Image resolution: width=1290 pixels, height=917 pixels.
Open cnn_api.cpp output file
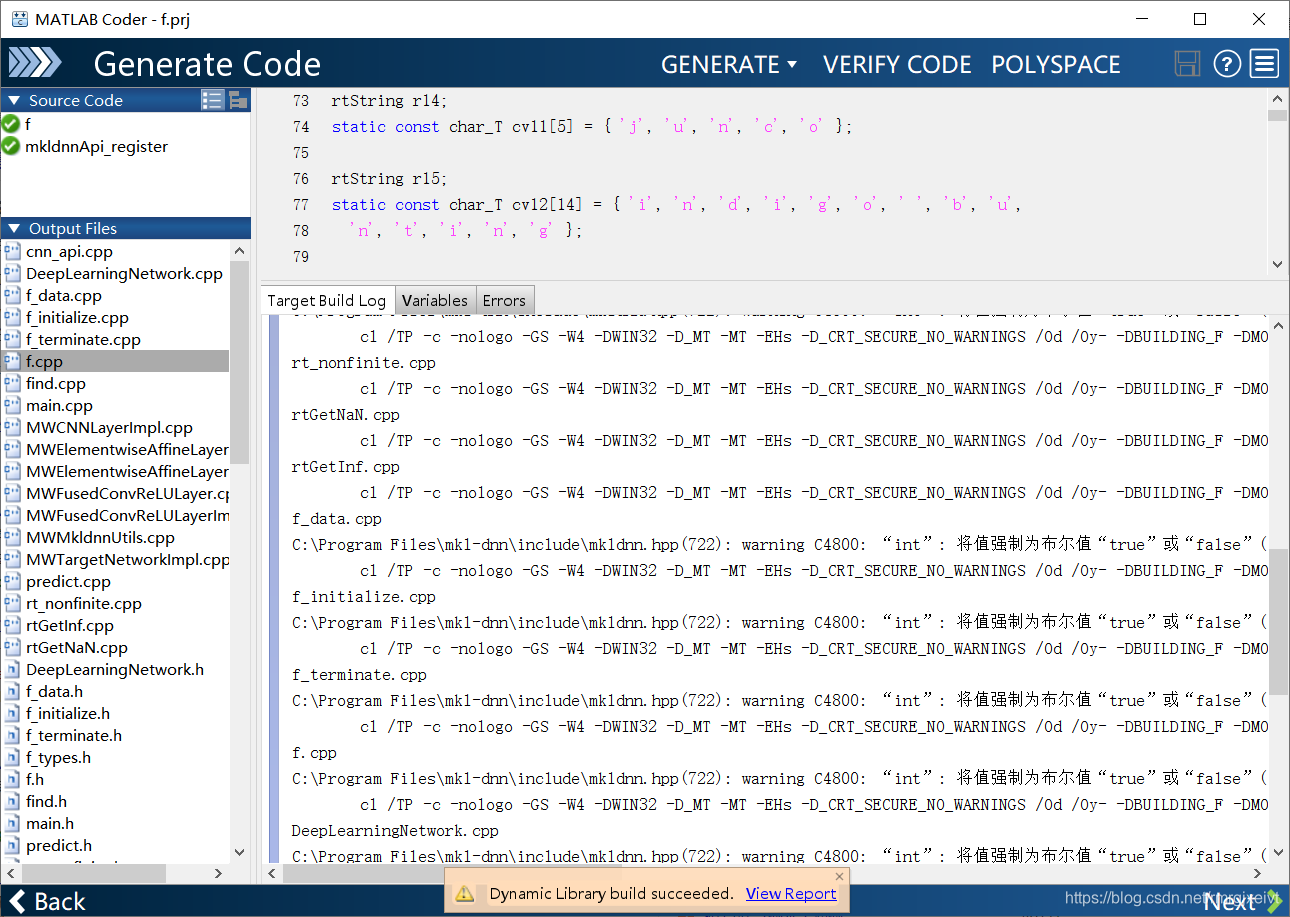coord(69,252)
